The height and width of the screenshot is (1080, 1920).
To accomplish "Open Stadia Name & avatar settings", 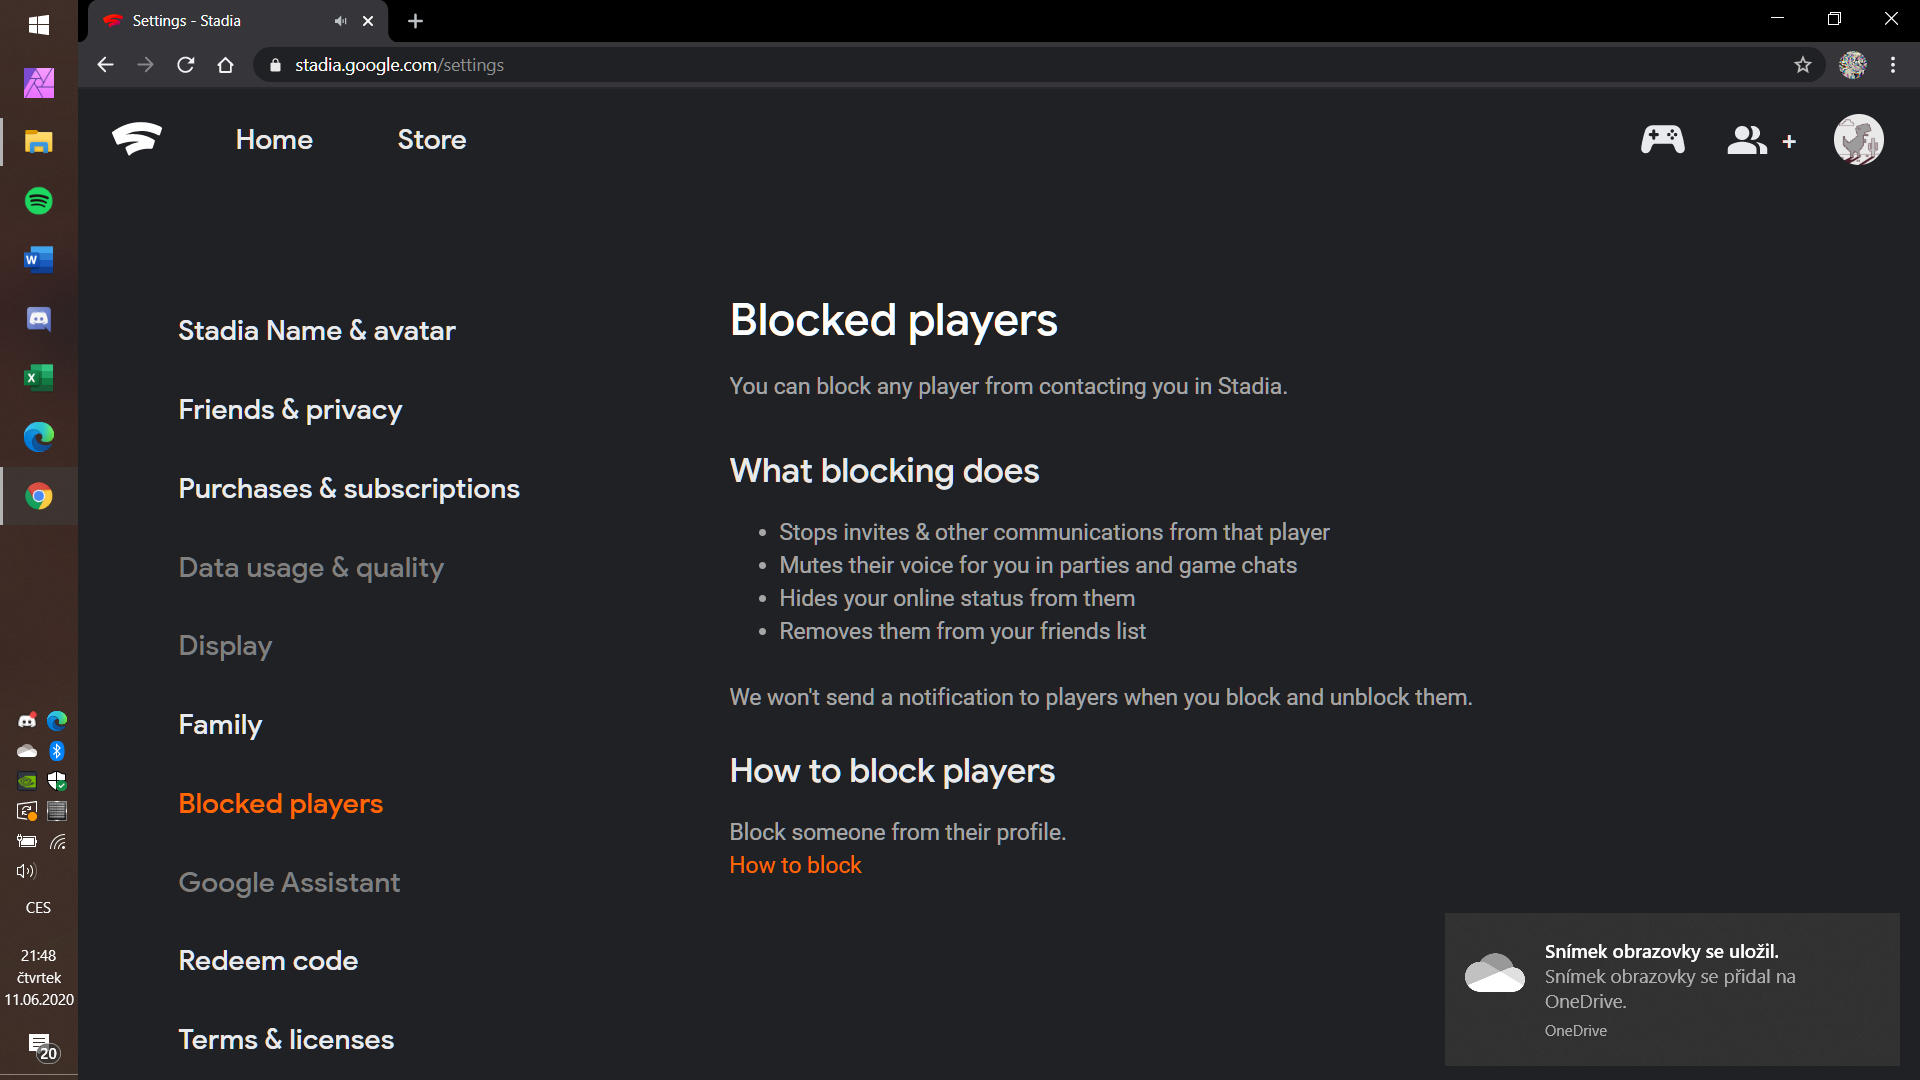I will (x=317, y=331).
